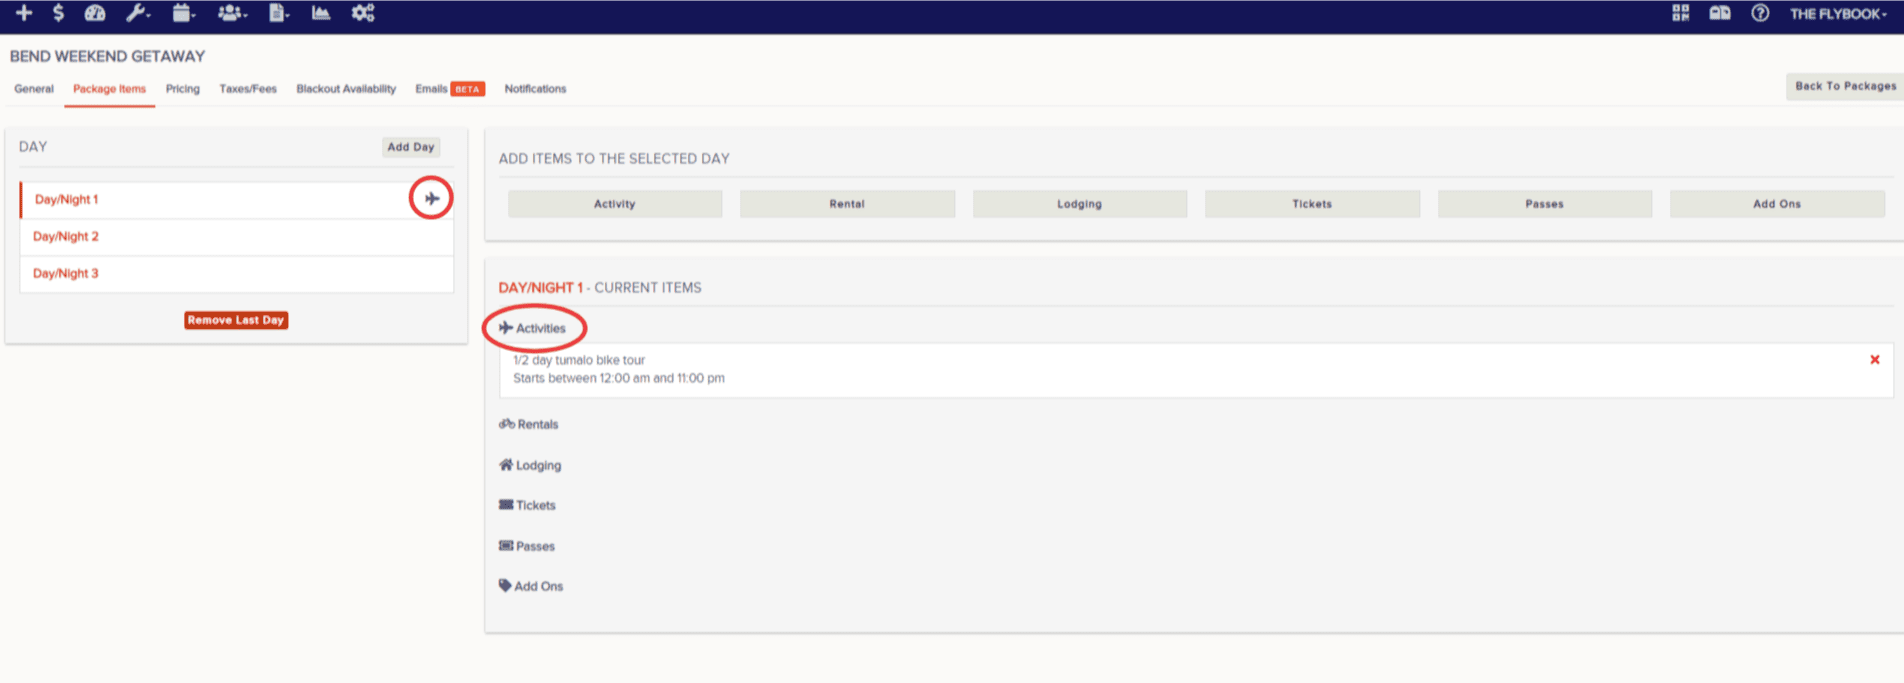Screen dimensions: 1904x683
Task: Open the dollar sign menu icon
Action: (x=58, y=13)
